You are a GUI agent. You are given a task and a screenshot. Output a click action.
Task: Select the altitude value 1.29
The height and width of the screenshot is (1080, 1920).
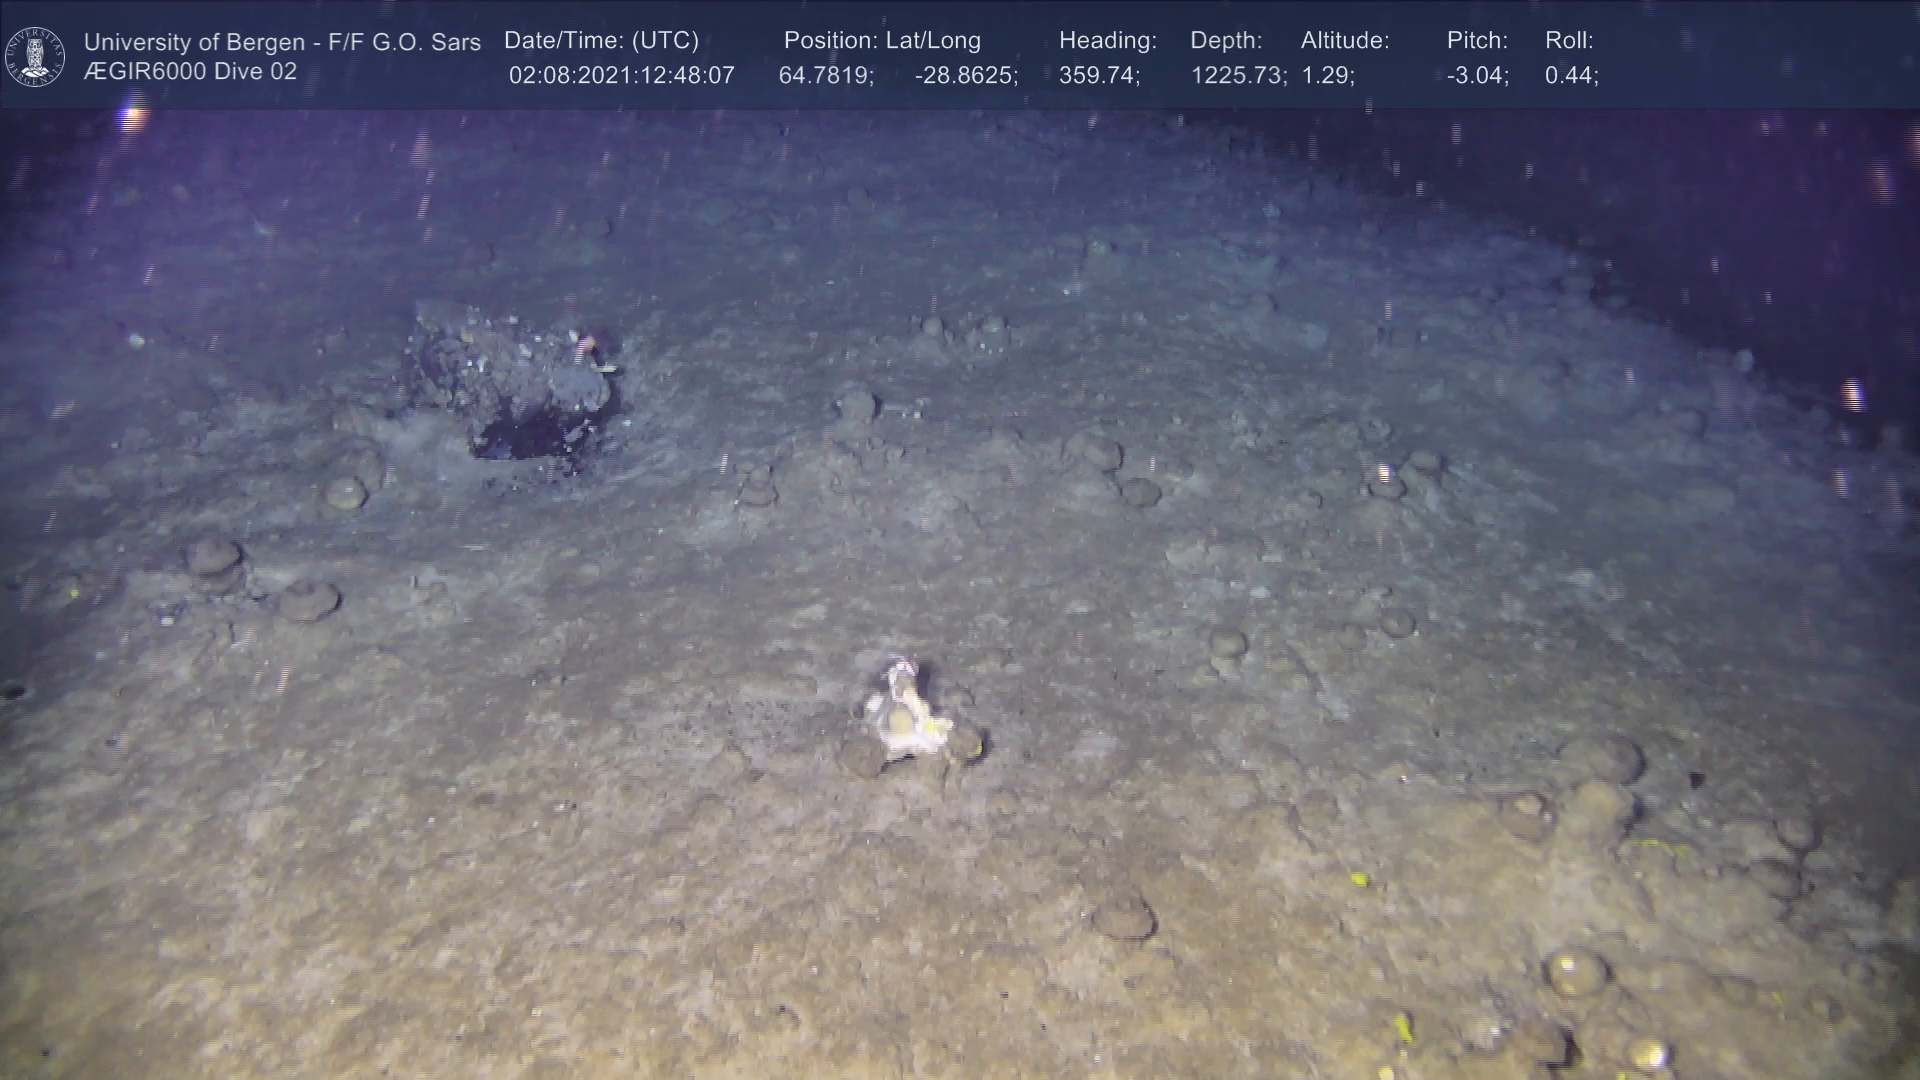1327,76
